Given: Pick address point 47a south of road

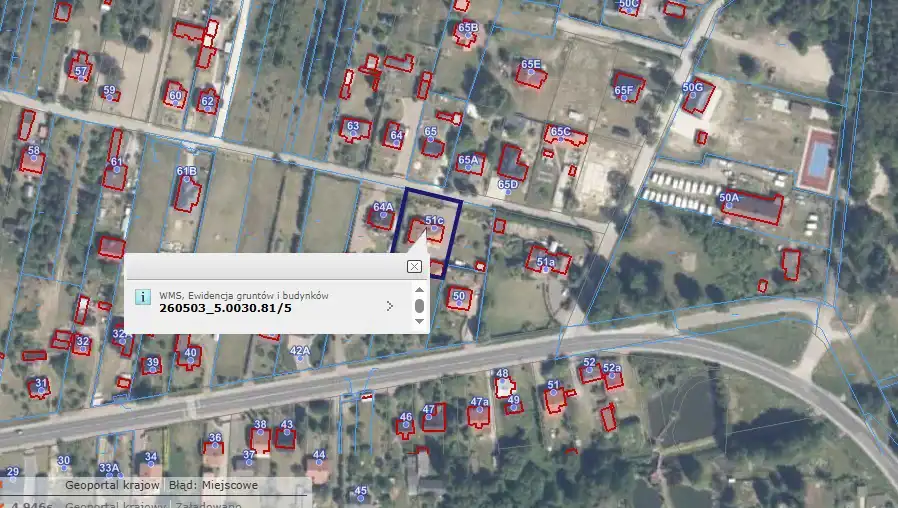Looking at the screenshot, I should (x=479, y=410).
